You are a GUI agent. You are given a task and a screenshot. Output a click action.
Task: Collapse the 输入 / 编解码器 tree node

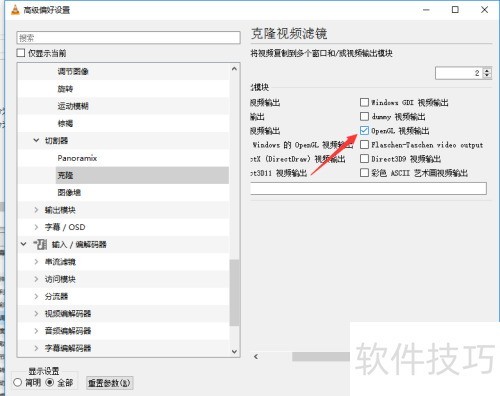(x=24, y=244)
